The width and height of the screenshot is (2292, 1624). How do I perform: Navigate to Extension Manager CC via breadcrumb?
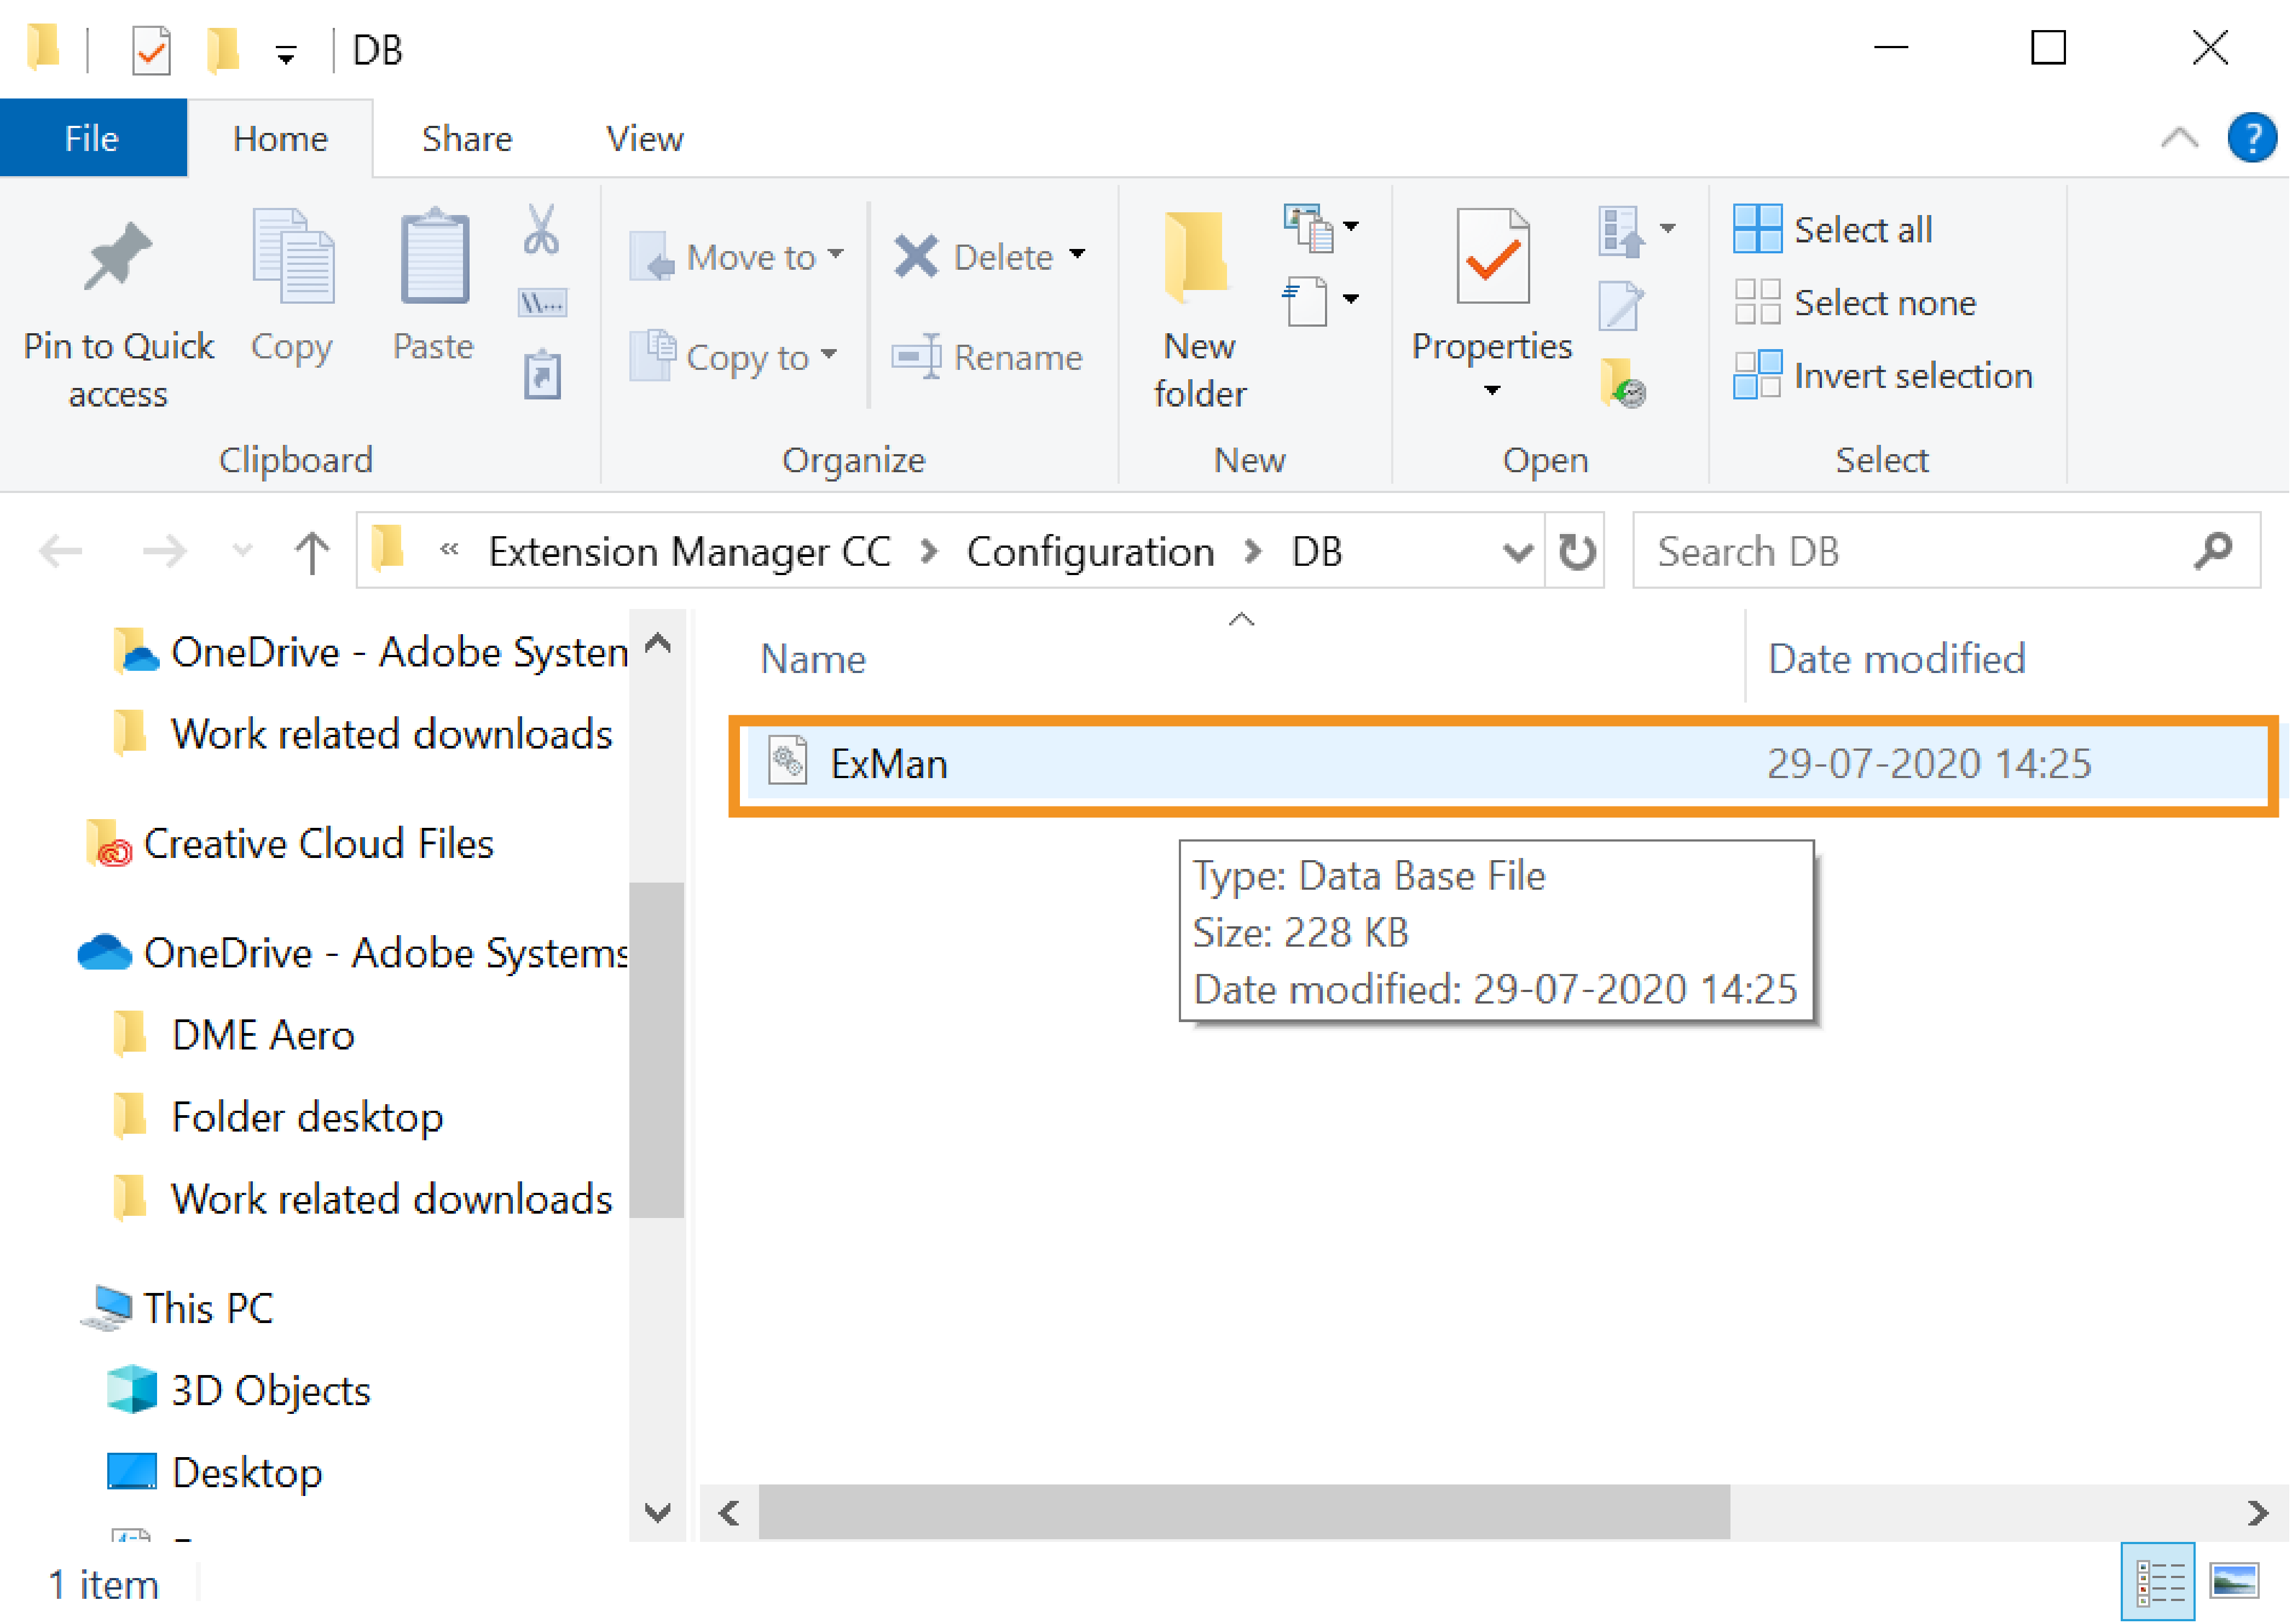pos(690,551)
